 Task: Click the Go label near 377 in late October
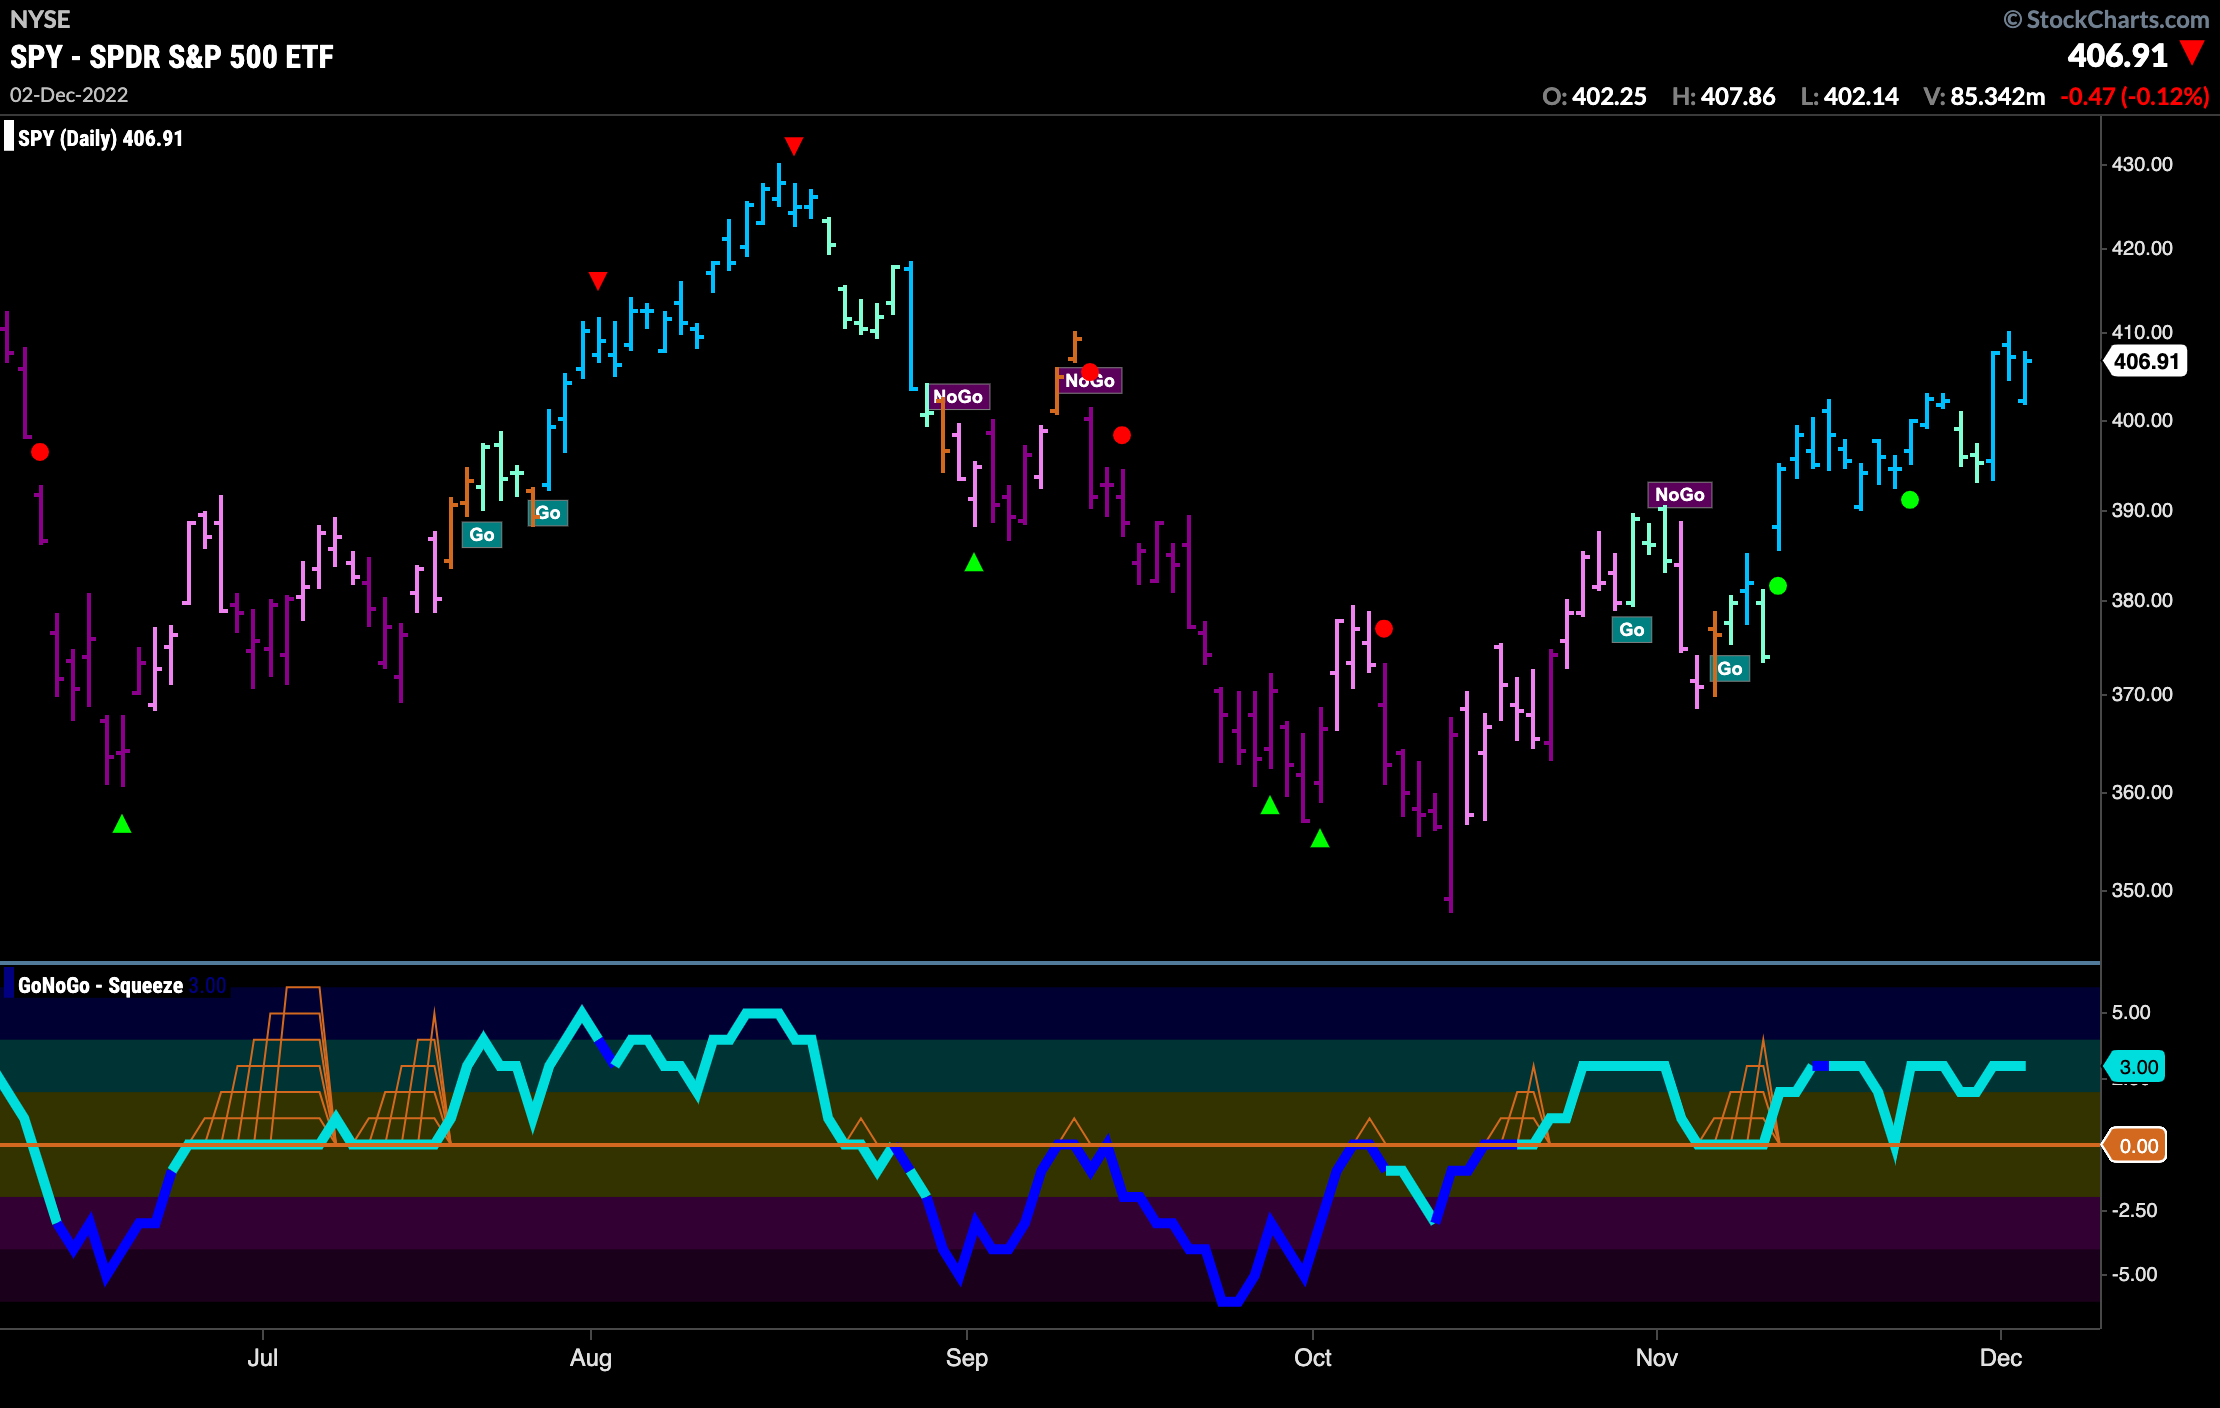[1632, 630]
